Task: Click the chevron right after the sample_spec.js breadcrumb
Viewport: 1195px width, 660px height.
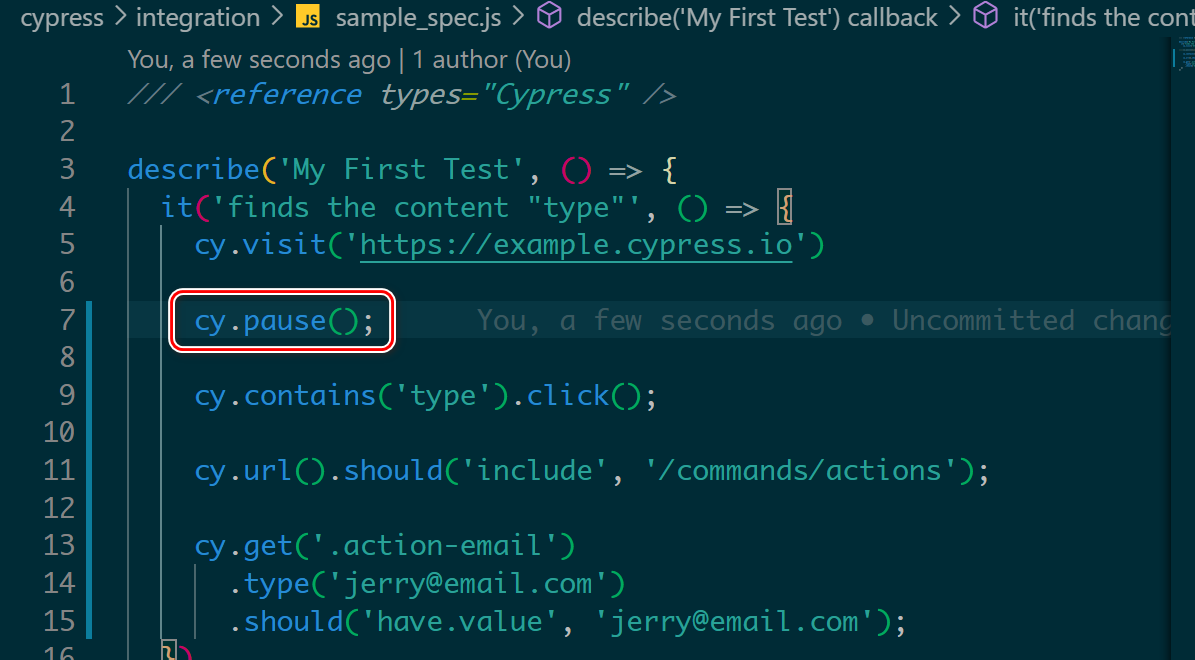Action: 519,18
